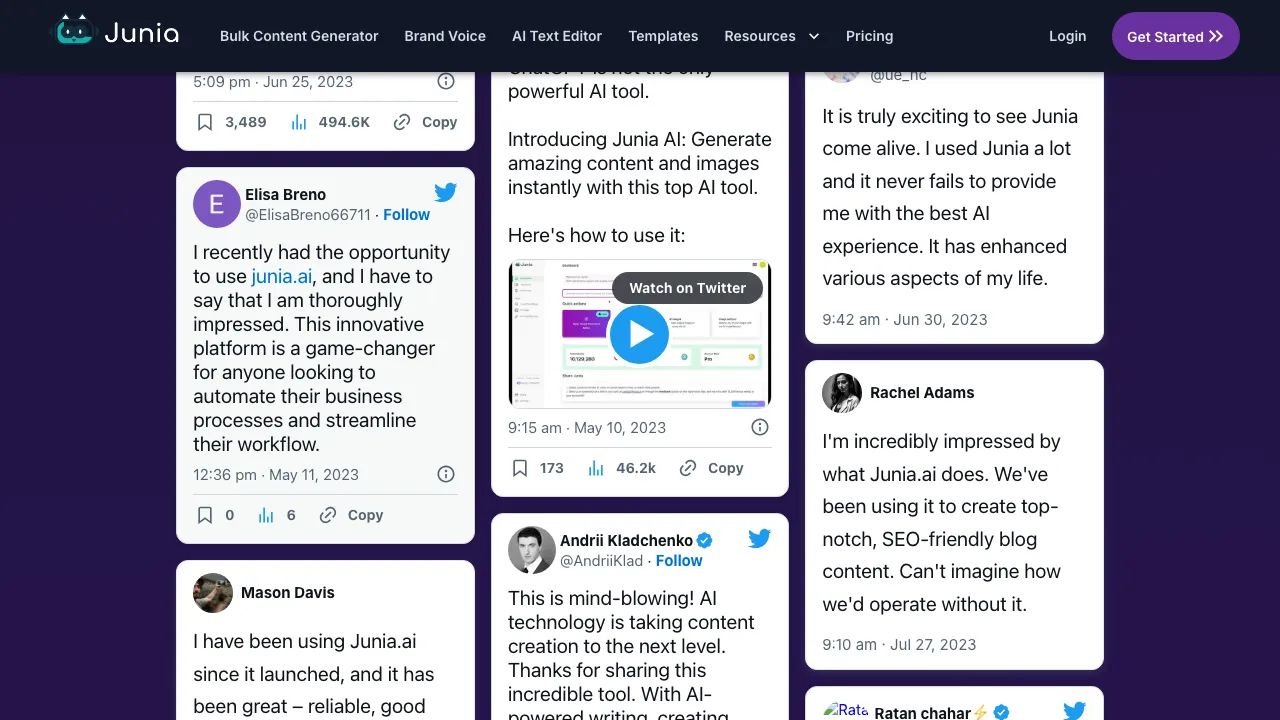Click the Watch on Twitter button

click(x=687, y=288)
